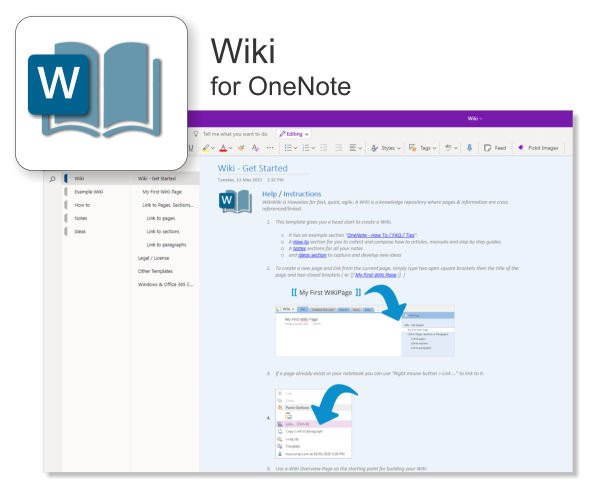
Task: Expand the numbered list style dropdown
Action: pyautogui.click(x=313, y=148)
